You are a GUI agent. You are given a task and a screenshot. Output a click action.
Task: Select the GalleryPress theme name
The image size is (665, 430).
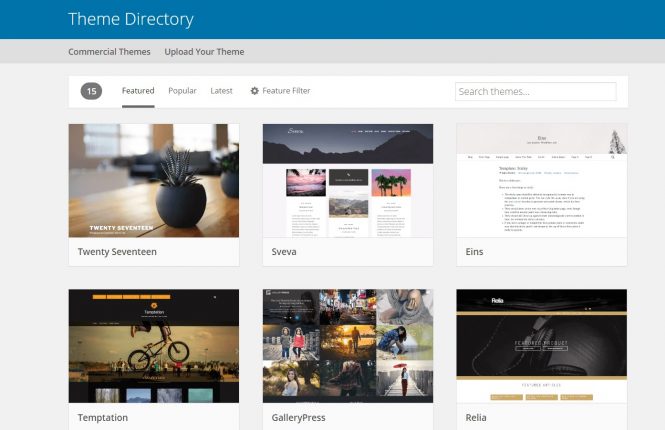coord(299,418)
